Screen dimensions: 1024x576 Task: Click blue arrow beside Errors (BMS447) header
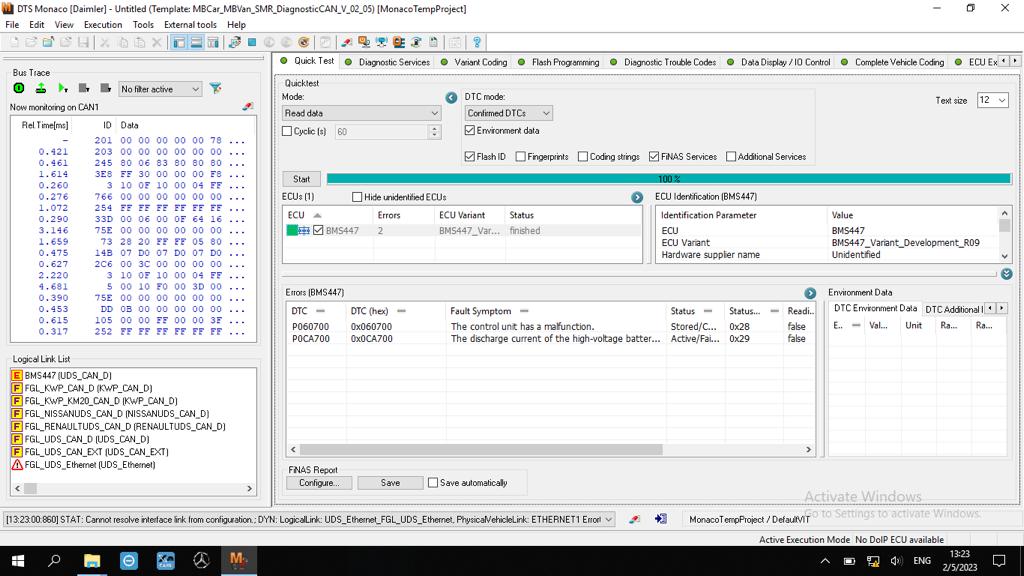810,293
